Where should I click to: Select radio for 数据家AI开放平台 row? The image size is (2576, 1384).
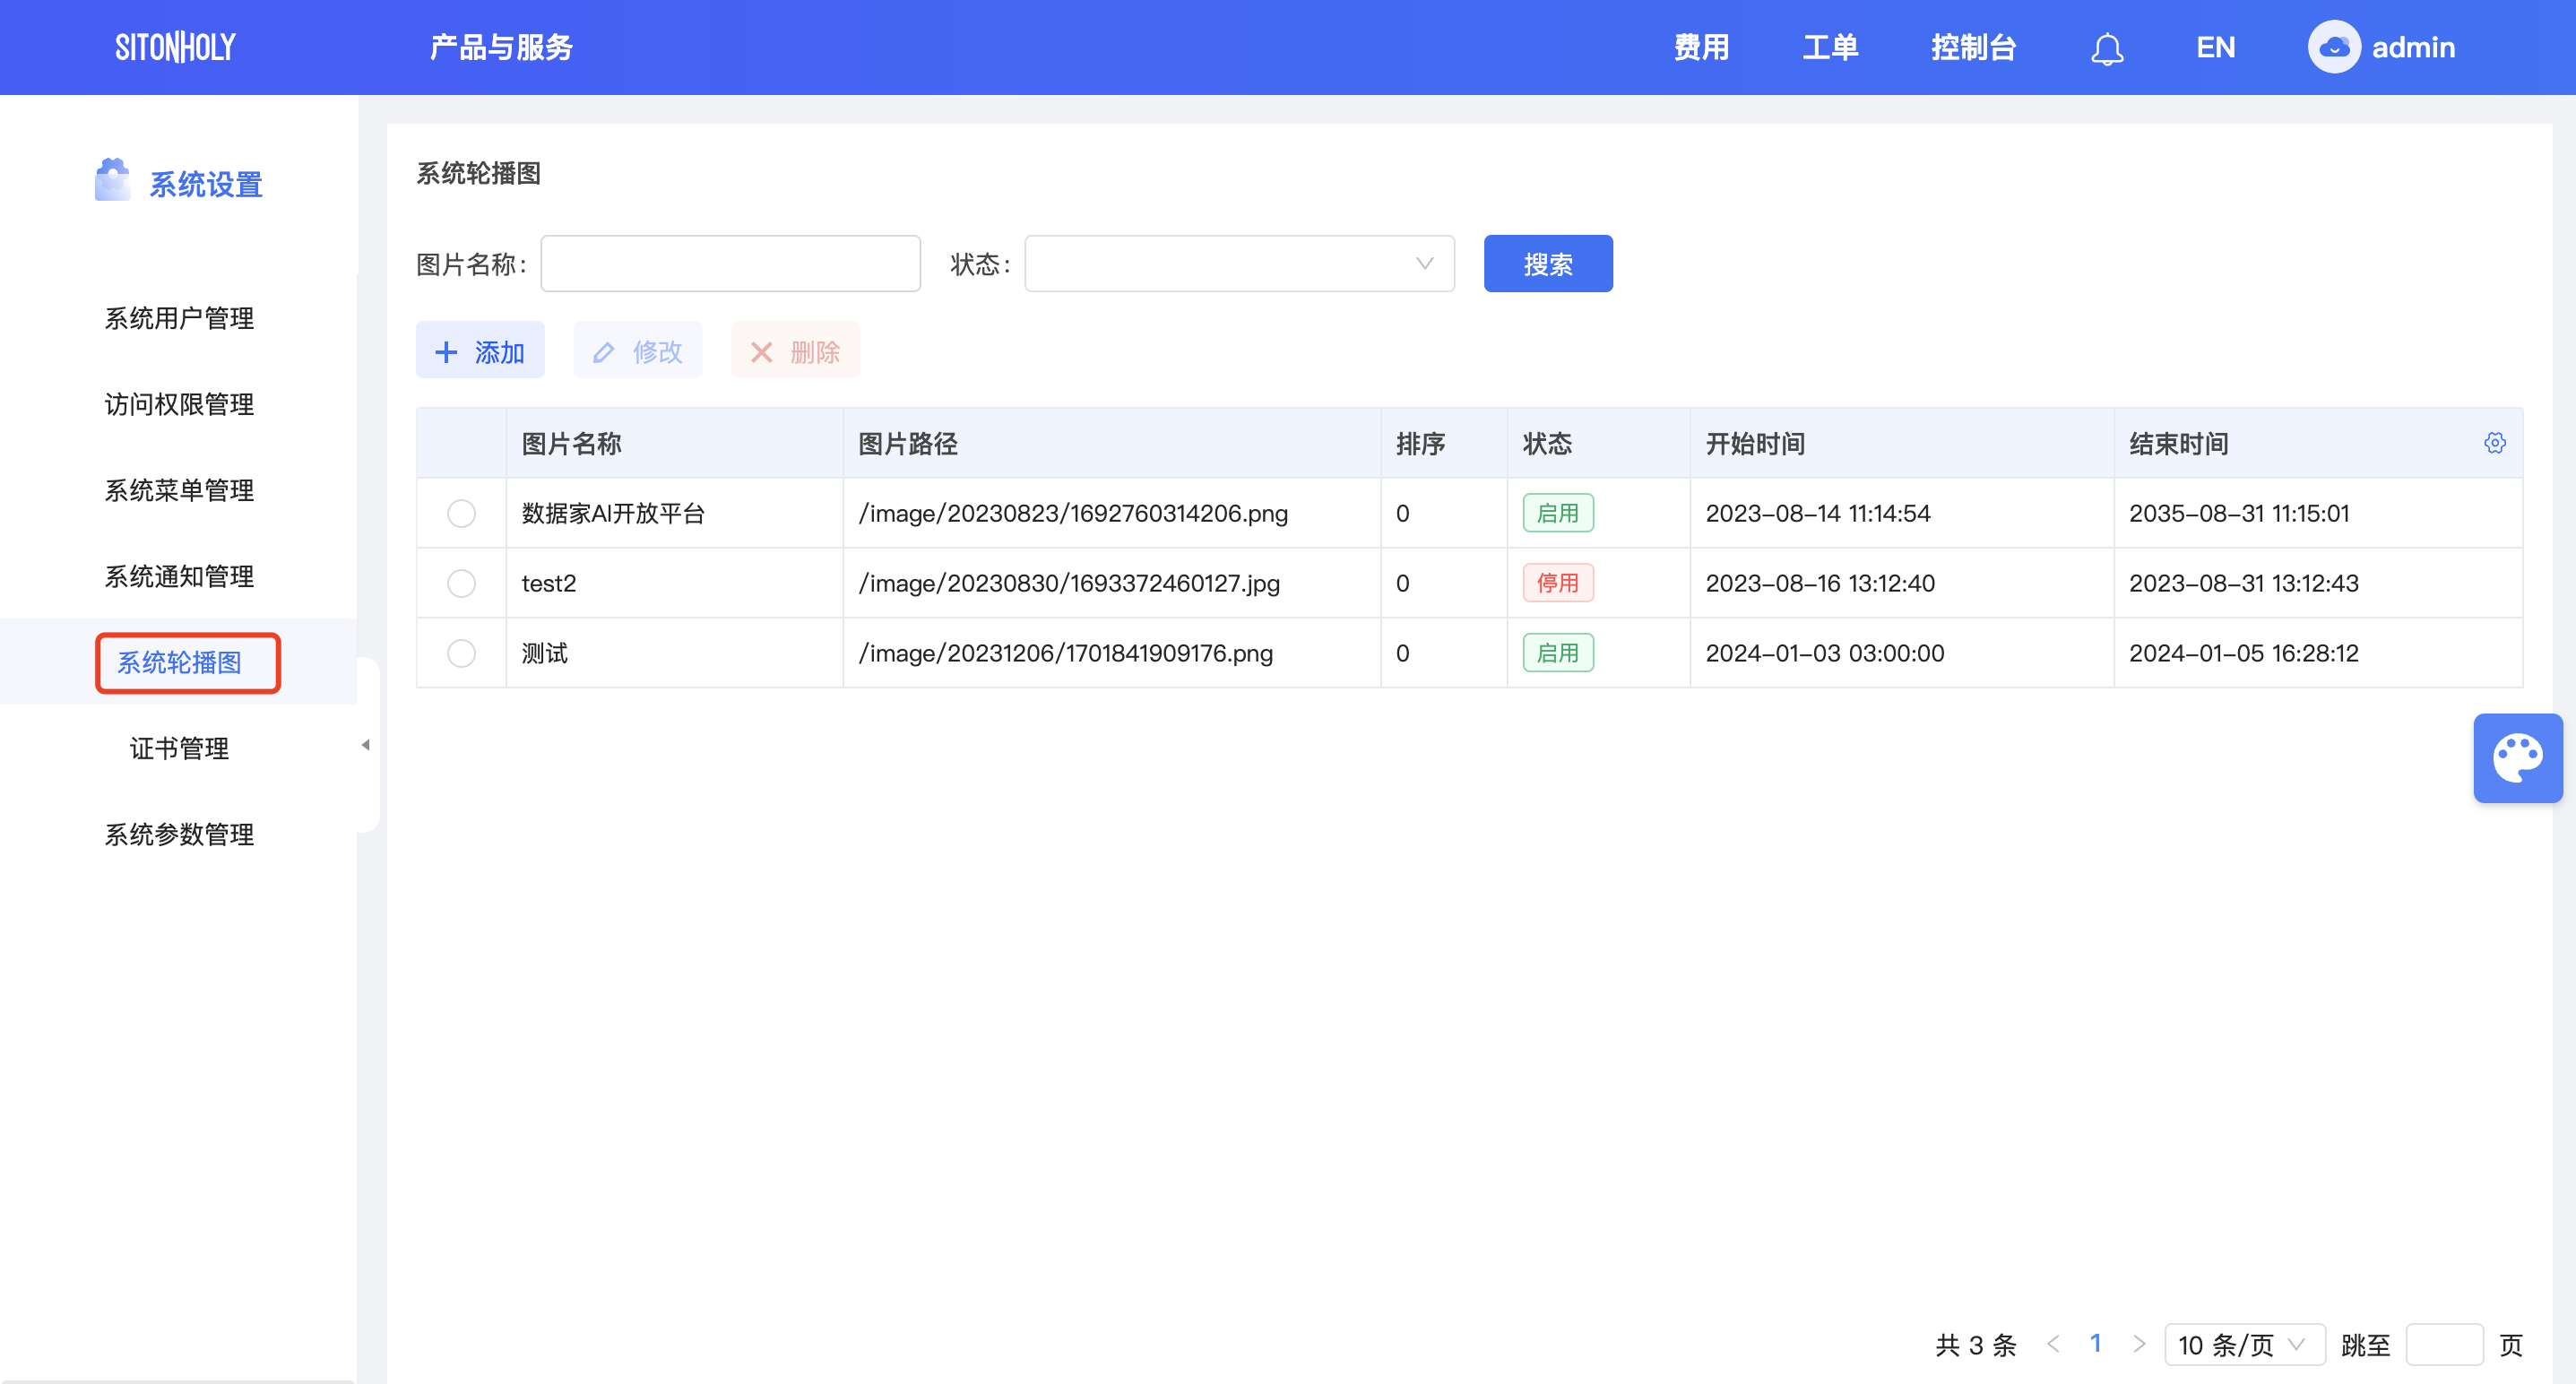(461, 513)
